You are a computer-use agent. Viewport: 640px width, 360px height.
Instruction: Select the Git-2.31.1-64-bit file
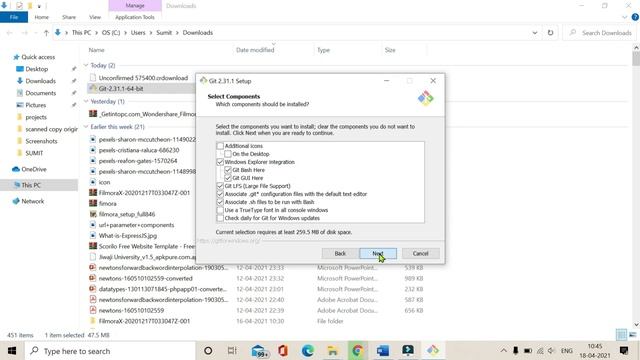pos(121,89)
